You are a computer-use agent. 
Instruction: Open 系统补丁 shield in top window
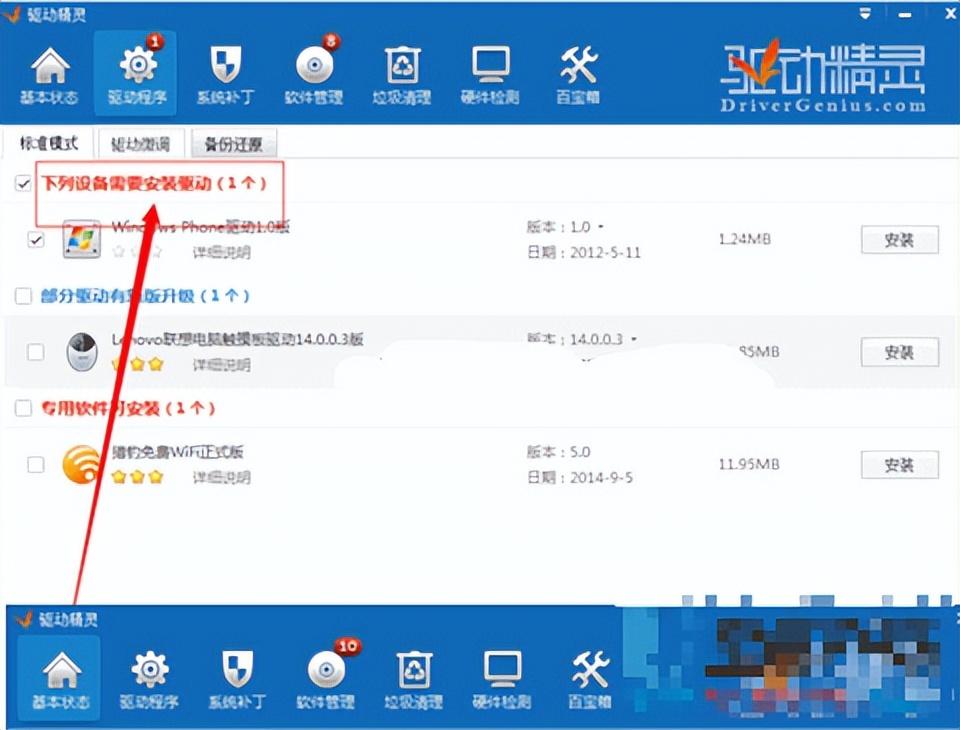pos(225,73)
